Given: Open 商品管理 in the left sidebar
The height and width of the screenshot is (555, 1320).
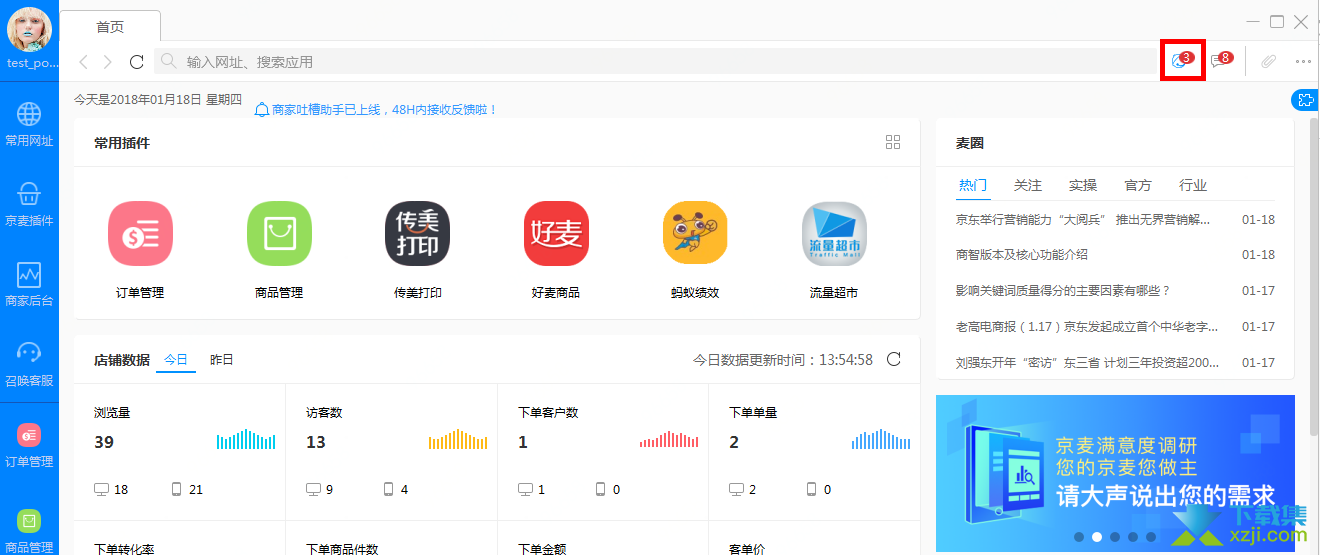Looking at the screenshot, I should 29,531.
